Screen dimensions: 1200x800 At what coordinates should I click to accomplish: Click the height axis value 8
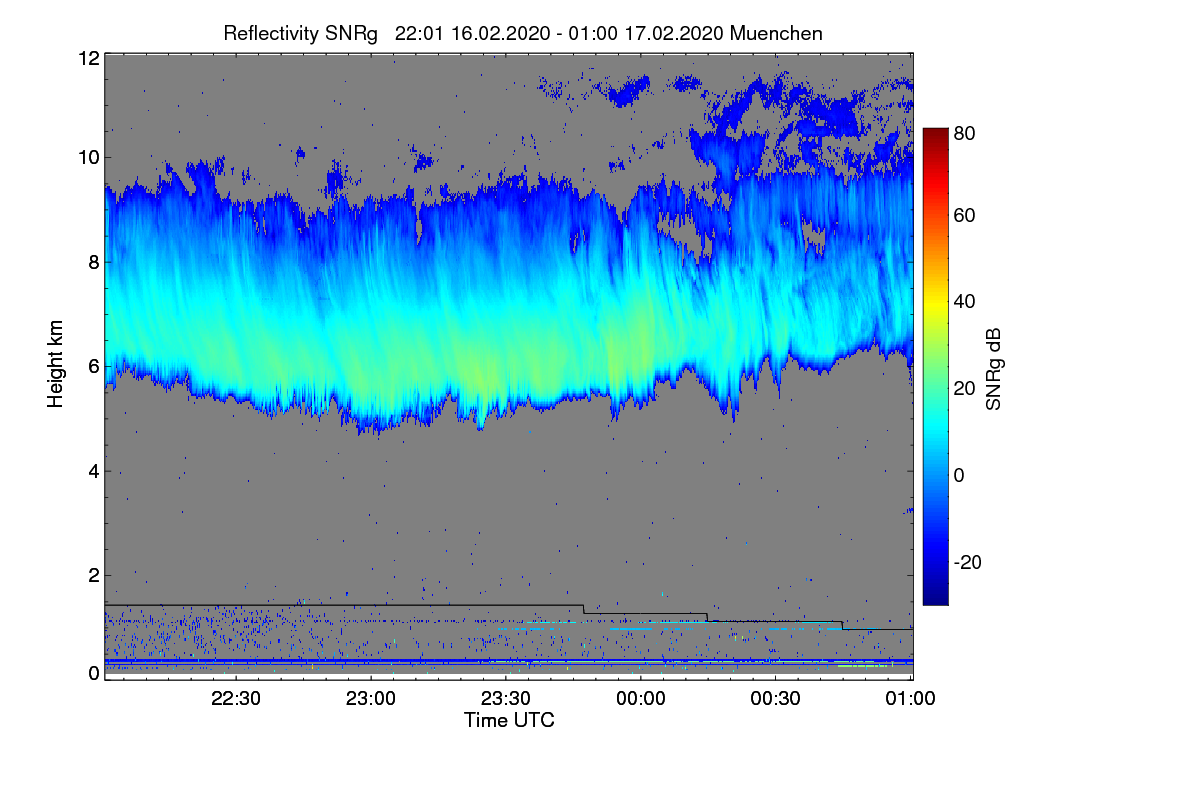click(x=93, y=262)
